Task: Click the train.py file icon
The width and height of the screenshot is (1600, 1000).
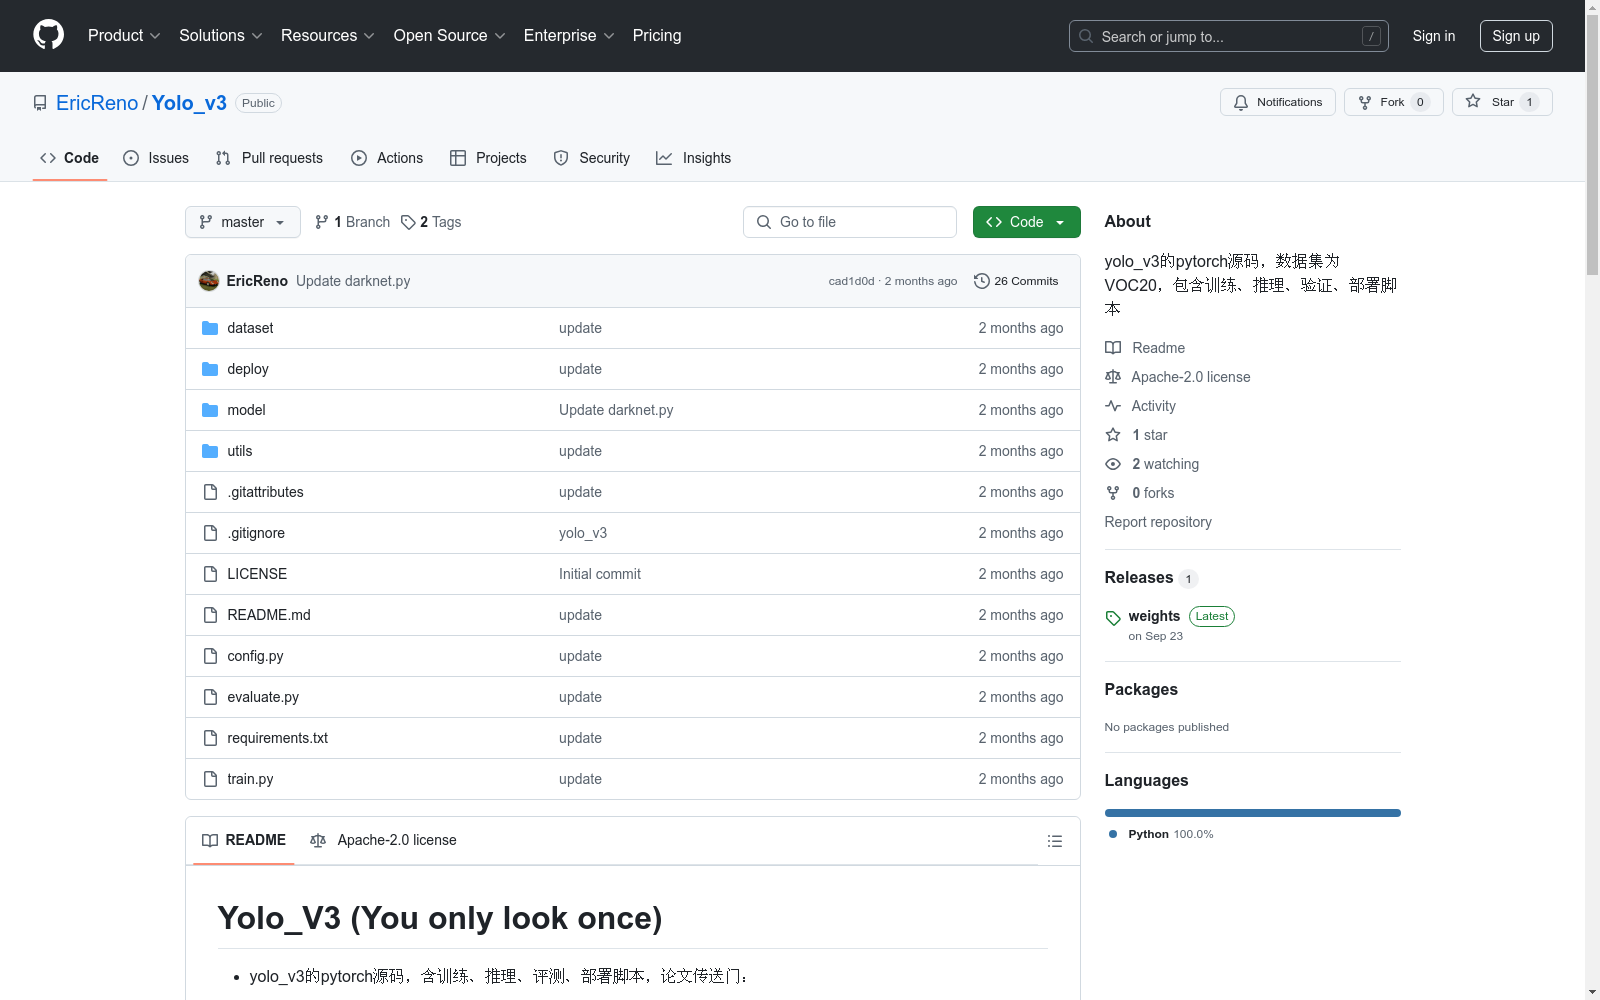Action: (210, 779)
